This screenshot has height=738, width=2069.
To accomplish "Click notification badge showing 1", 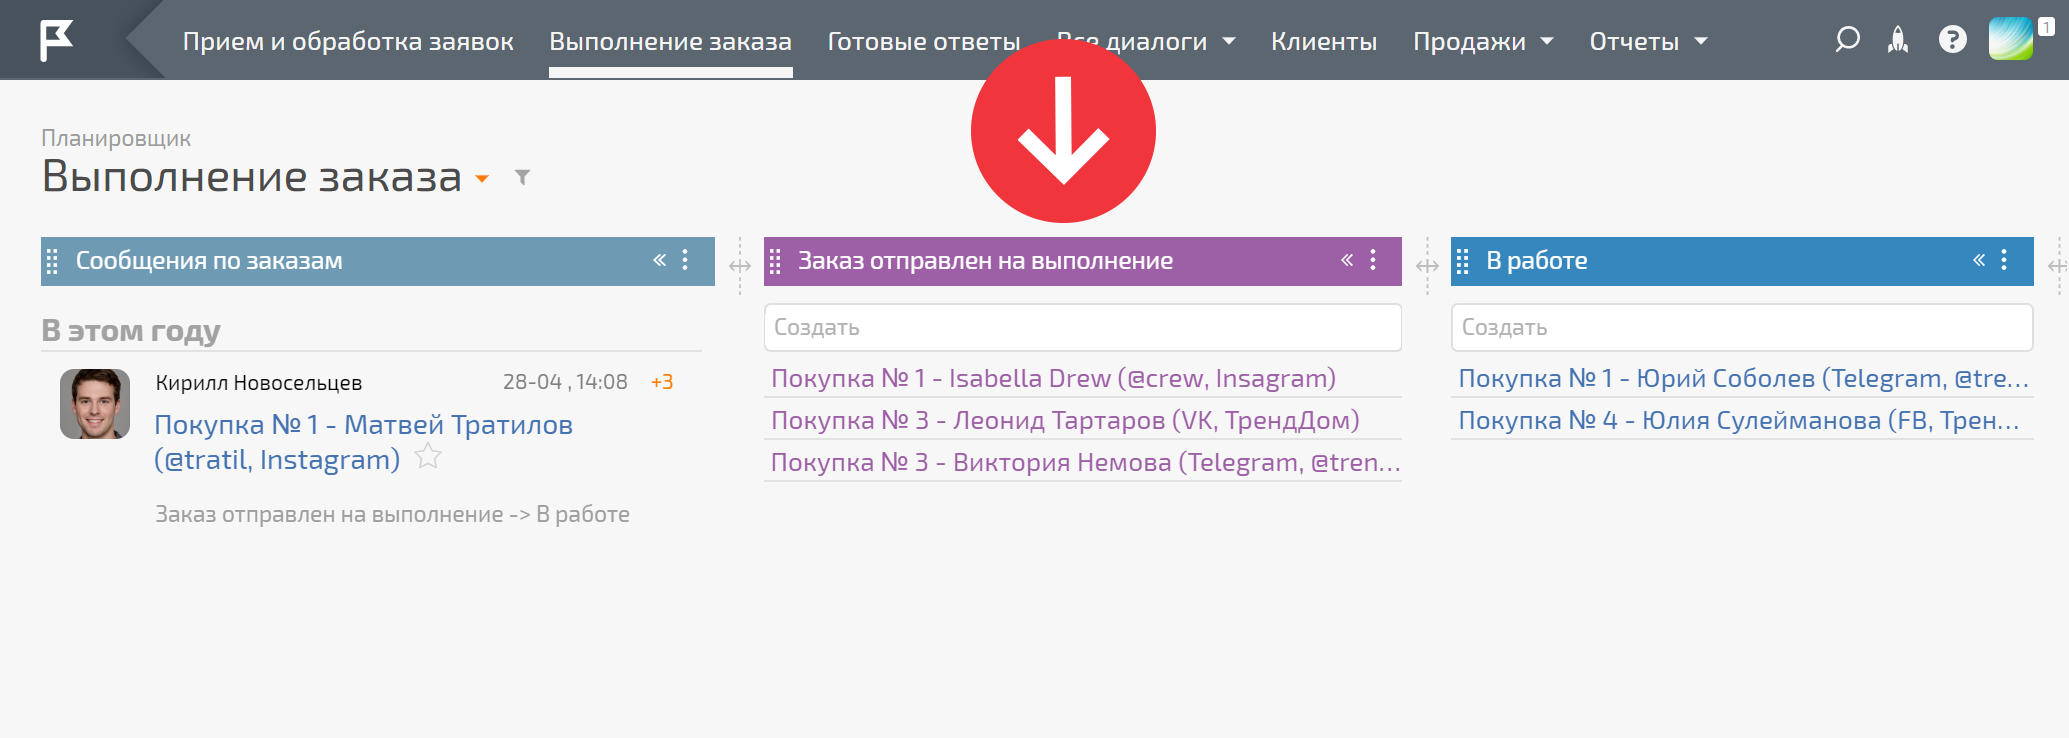I will [x=2047, y=27].
